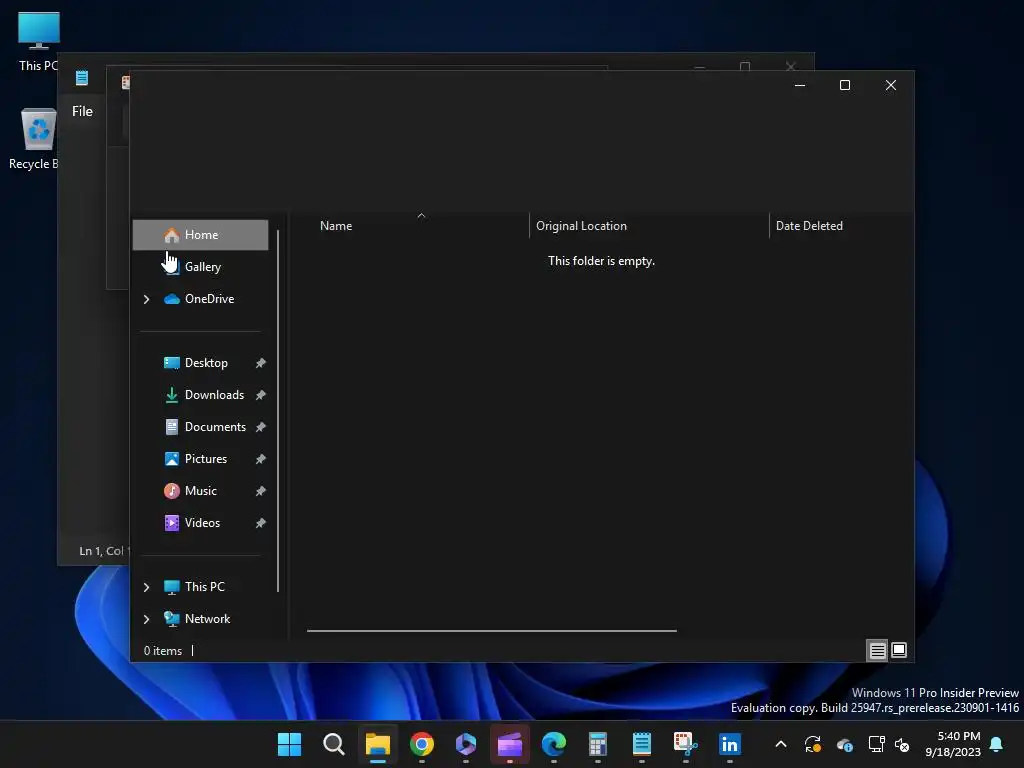
Task: Maximize the File Explorer window
Action: tap(845, 86)
